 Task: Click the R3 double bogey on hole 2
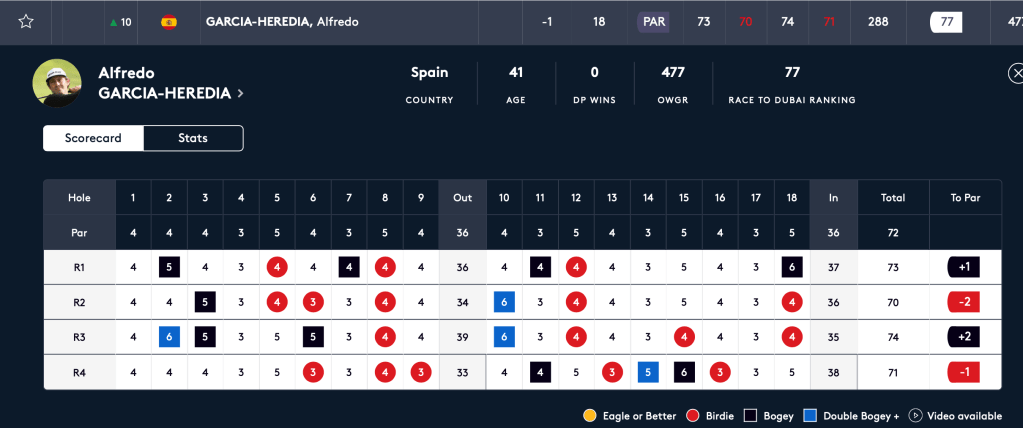tap(170, 337)
